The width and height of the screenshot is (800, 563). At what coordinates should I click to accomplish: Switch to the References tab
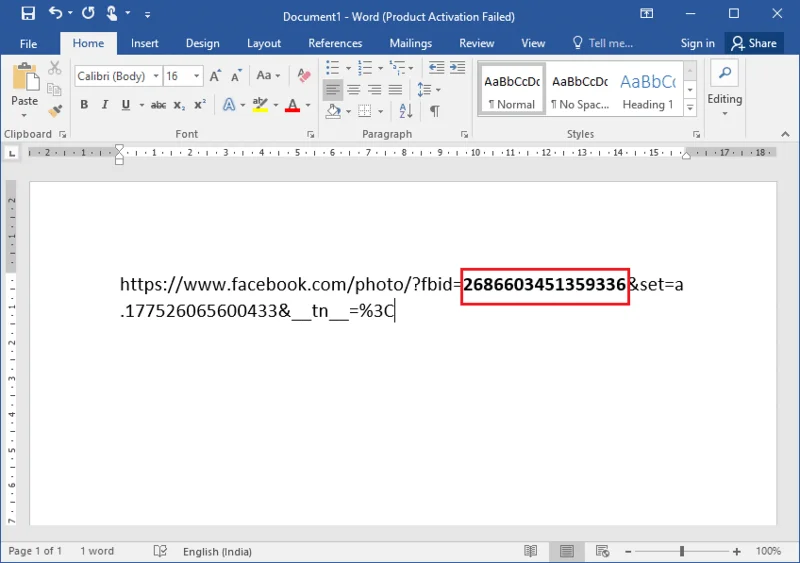click(335, 43)
